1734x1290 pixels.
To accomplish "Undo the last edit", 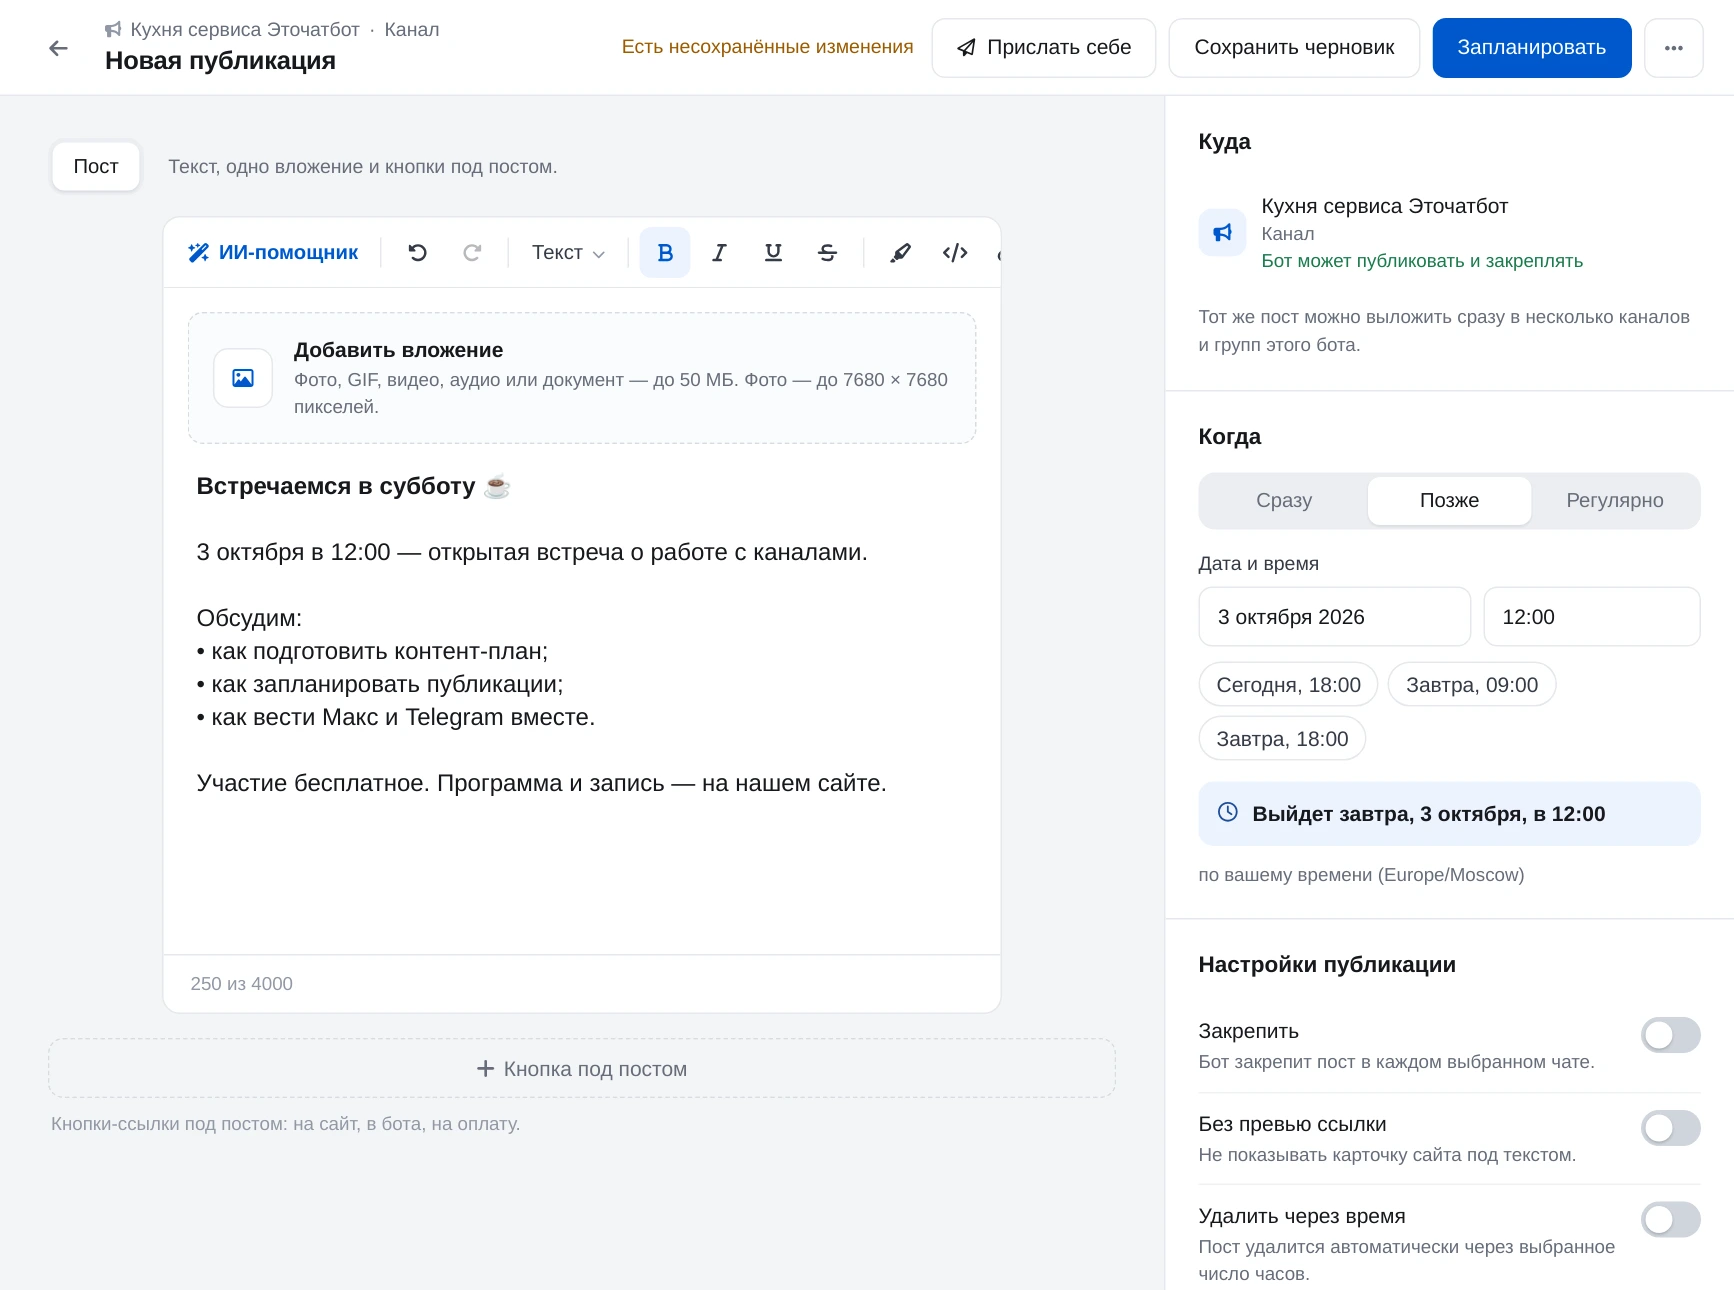I will tap(418, 253).
